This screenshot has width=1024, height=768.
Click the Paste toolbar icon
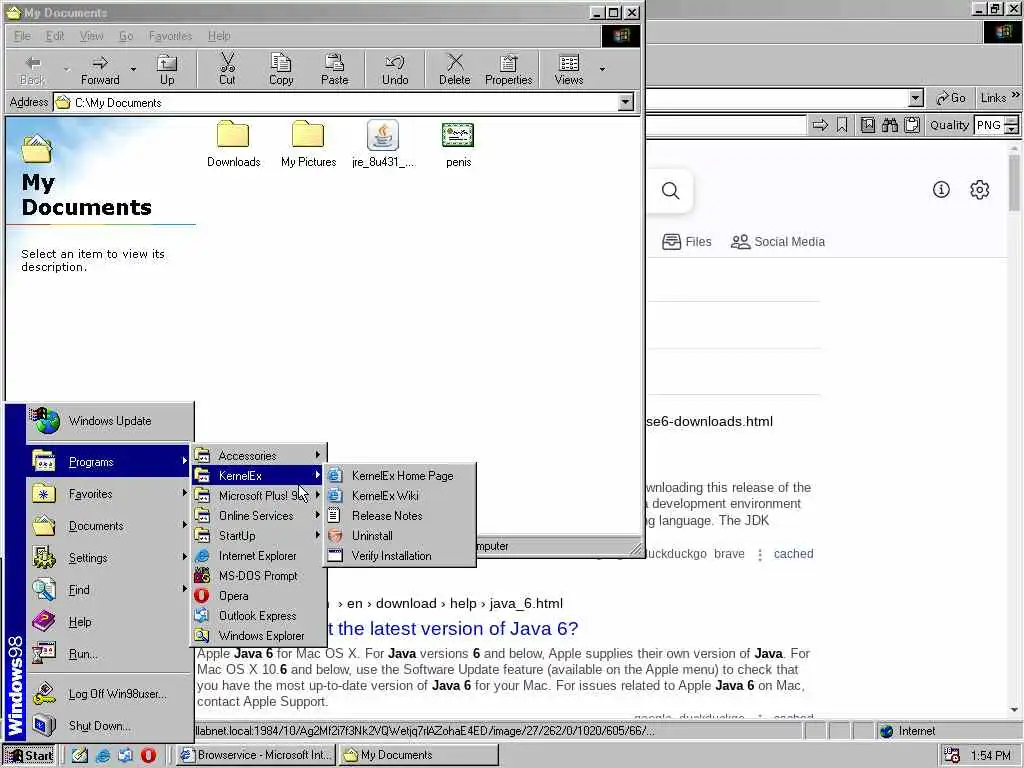334,69
